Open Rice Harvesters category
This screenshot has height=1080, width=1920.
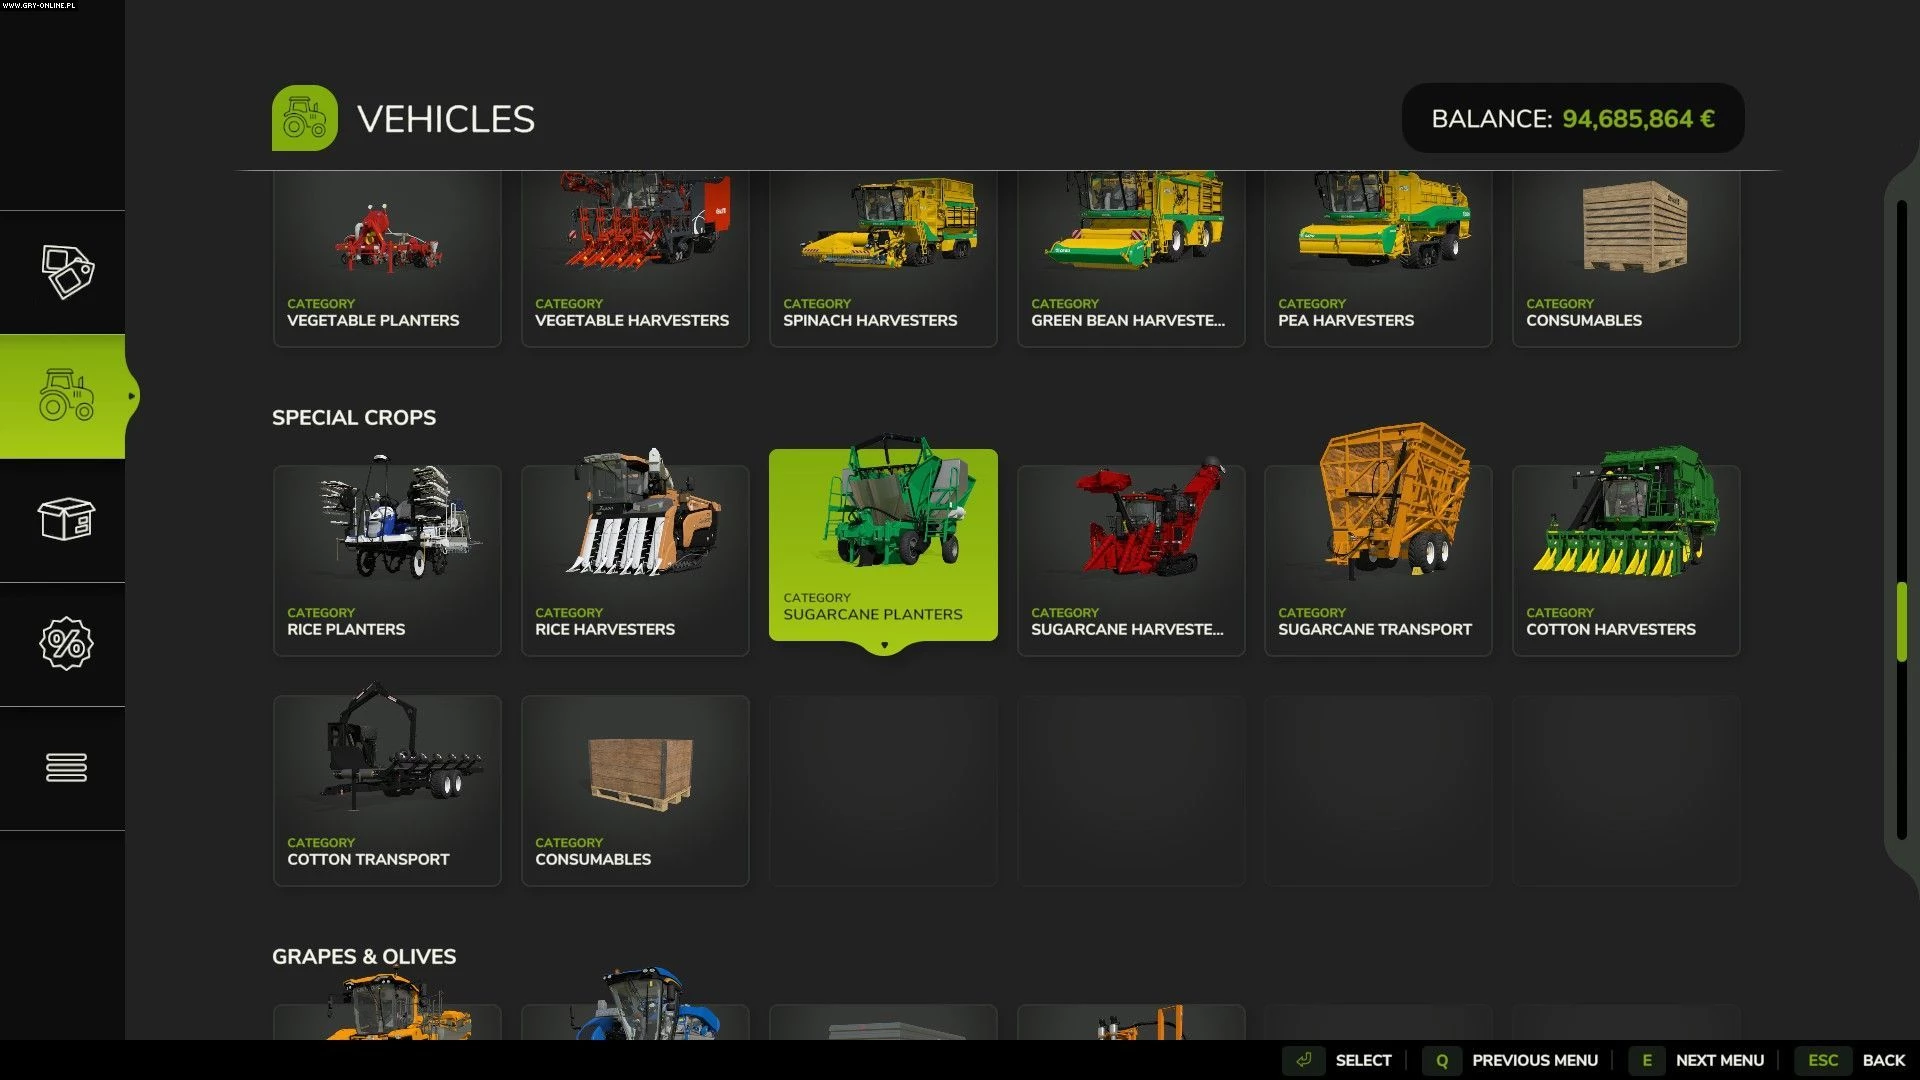click(x=635, y=560)
